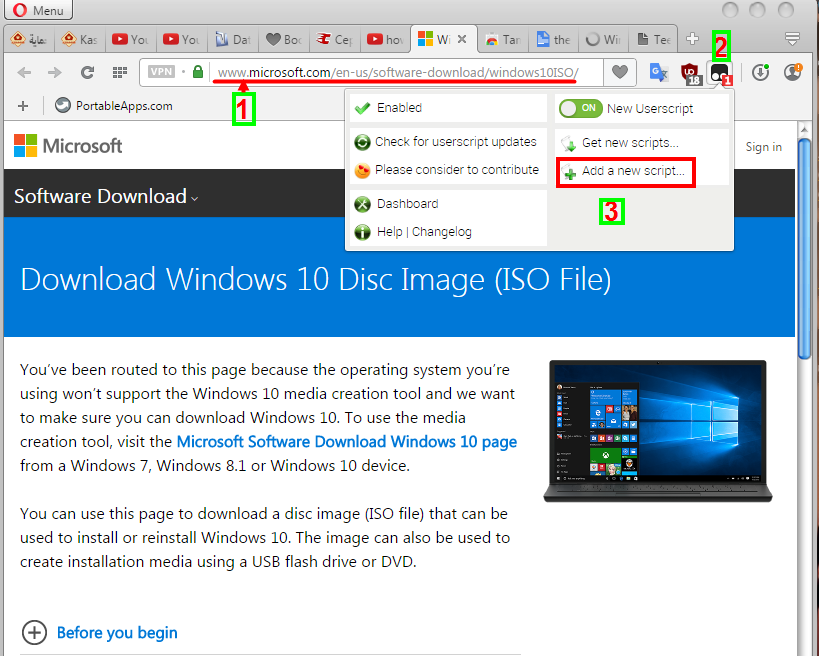Switch to the Kas tab
This screenshot has width=819, height=656.
(79, 39)
